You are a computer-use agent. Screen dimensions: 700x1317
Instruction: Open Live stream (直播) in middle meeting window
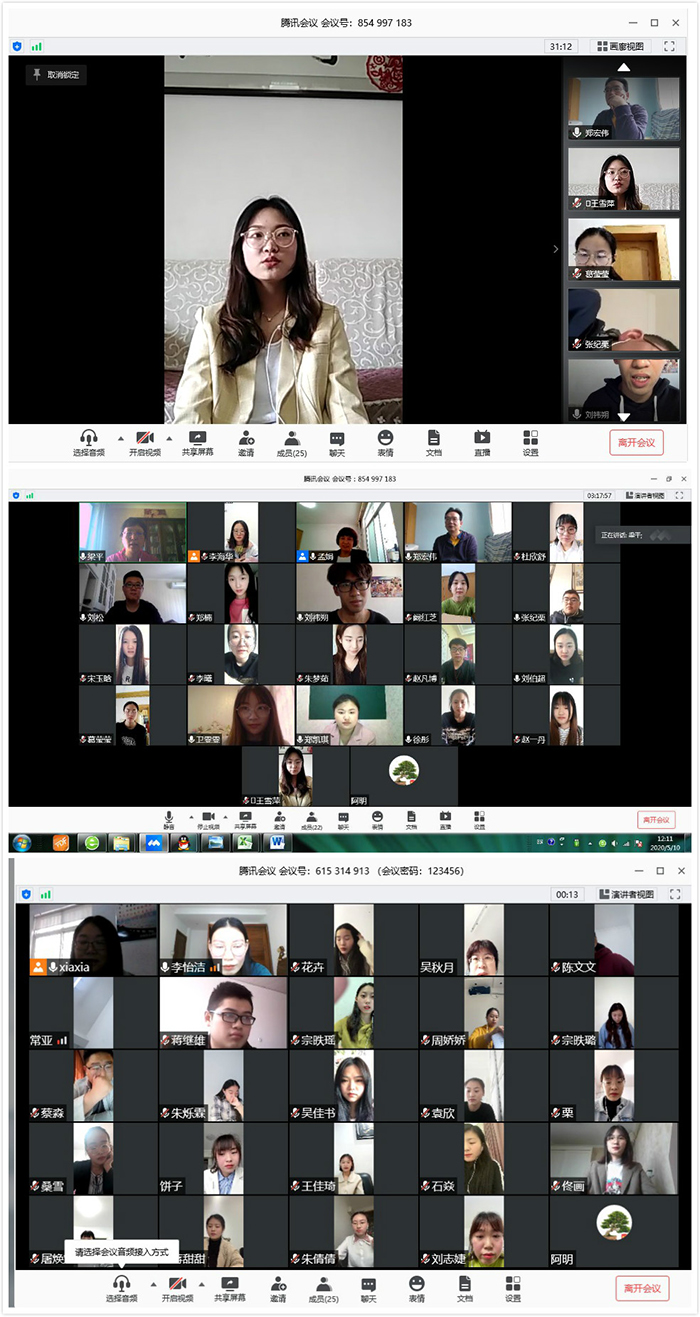pos(445,821)
